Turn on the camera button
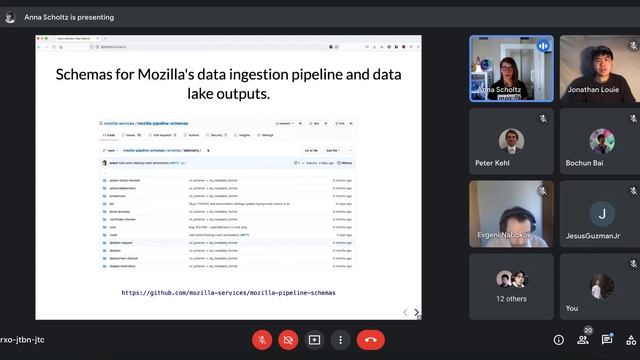This screenshot has height=360, width=640. [288, 340]
